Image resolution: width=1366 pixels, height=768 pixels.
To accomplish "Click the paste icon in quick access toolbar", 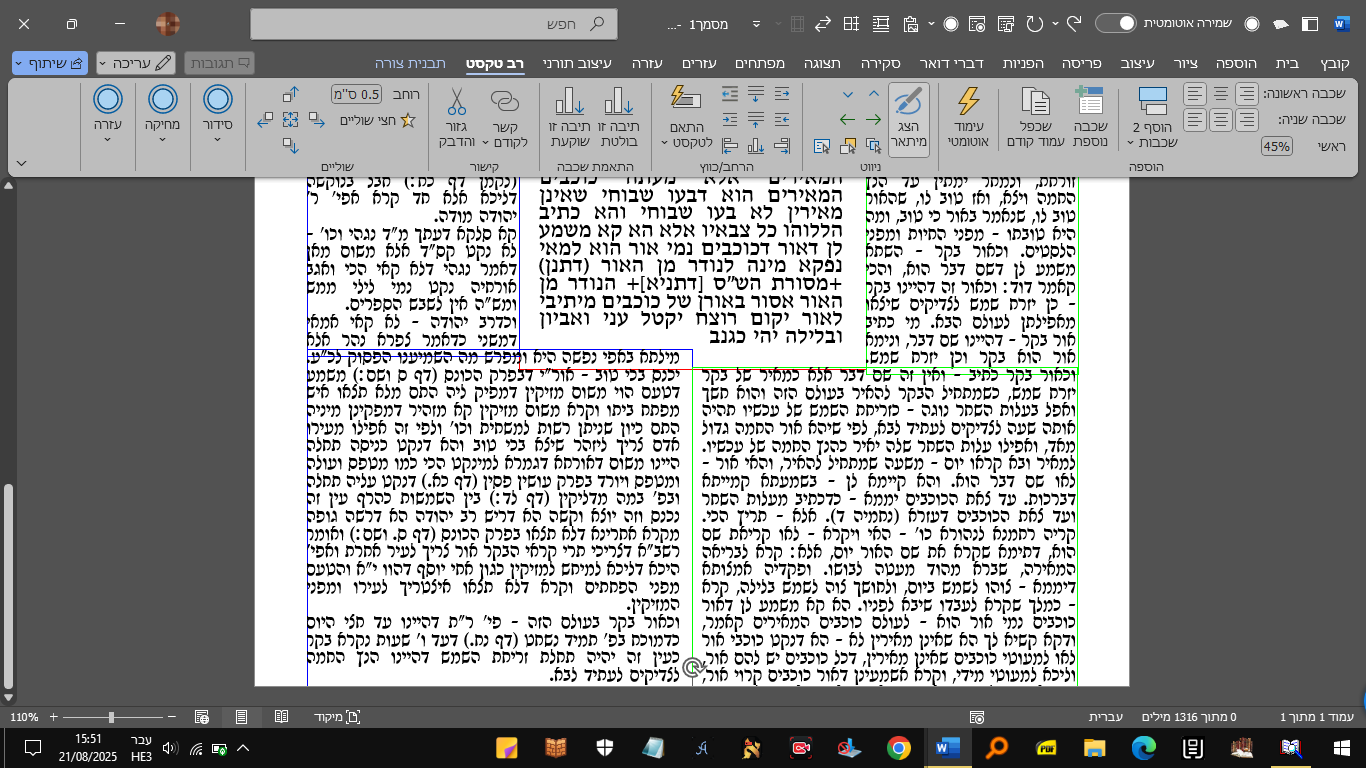I will 910,23.
